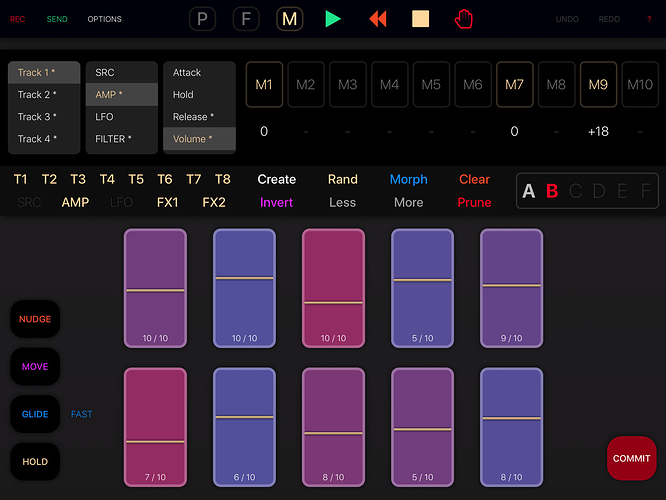Switch to the FX1 tab
Viewport: 666px width, 500px height.
coord(167,202)
